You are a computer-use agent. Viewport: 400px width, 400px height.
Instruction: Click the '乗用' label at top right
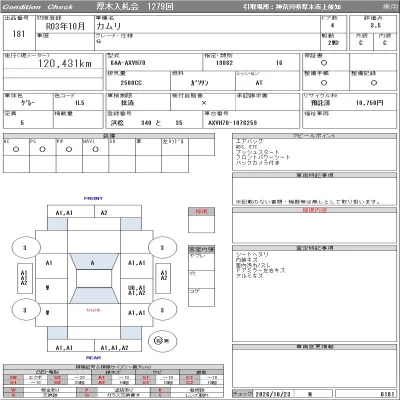(x=389, y=7)
